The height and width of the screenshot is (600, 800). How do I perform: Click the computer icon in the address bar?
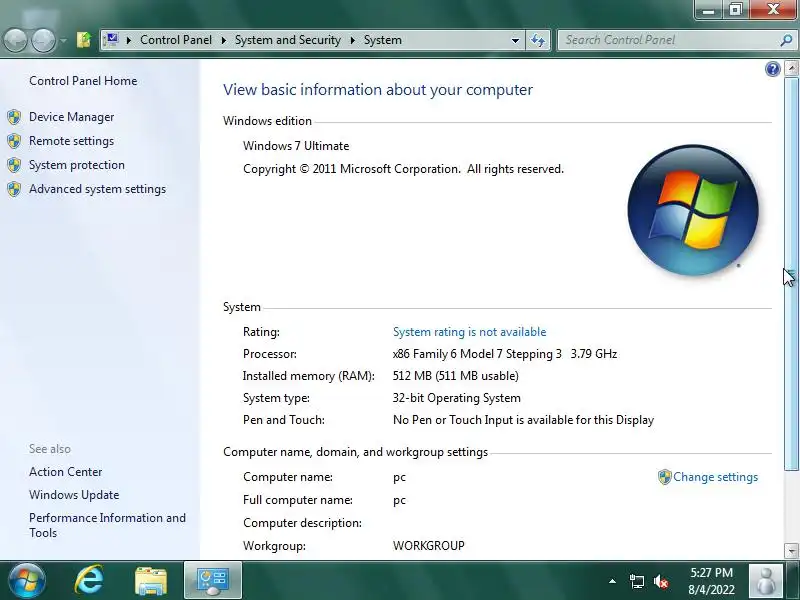(110, 40)
